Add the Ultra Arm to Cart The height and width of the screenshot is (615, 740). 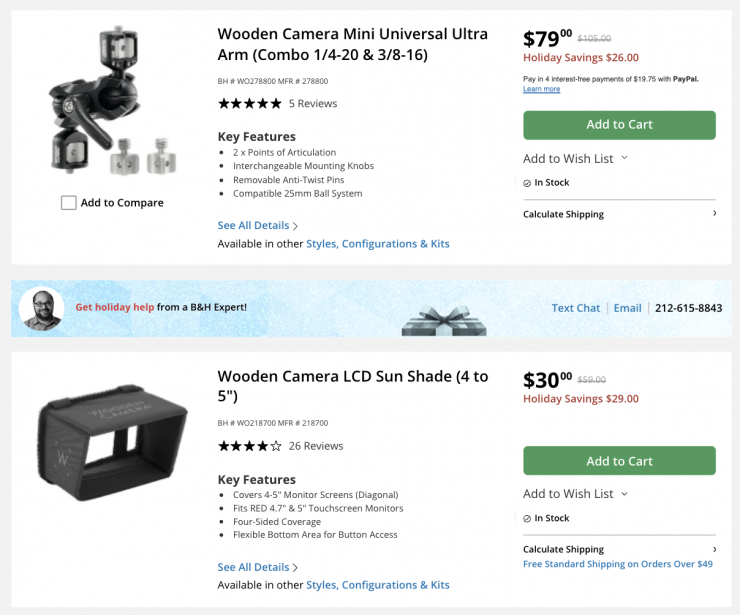[619, 125]
